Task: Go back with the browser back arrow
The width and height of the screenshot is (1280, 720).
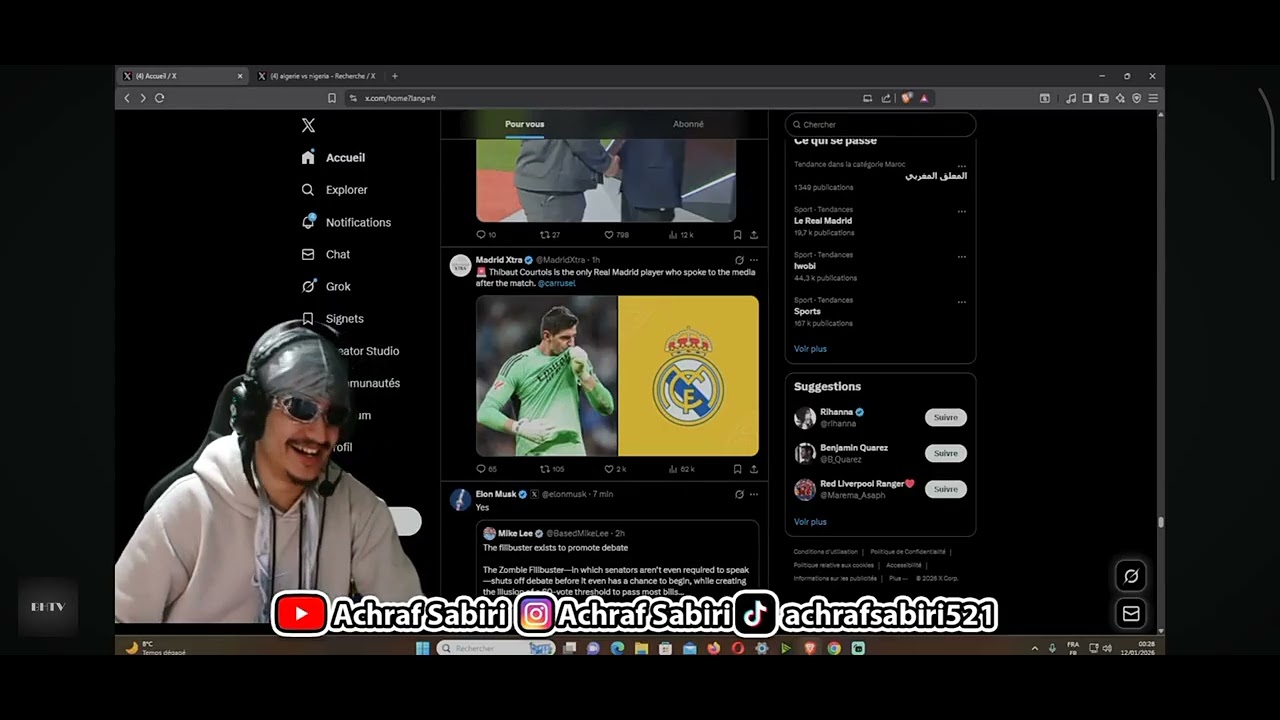Action: (127, 98)
